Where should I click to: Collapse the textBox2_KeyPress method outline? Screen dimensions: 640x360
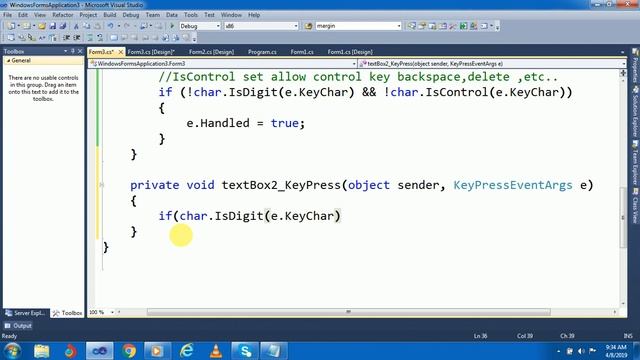[102, 185]
